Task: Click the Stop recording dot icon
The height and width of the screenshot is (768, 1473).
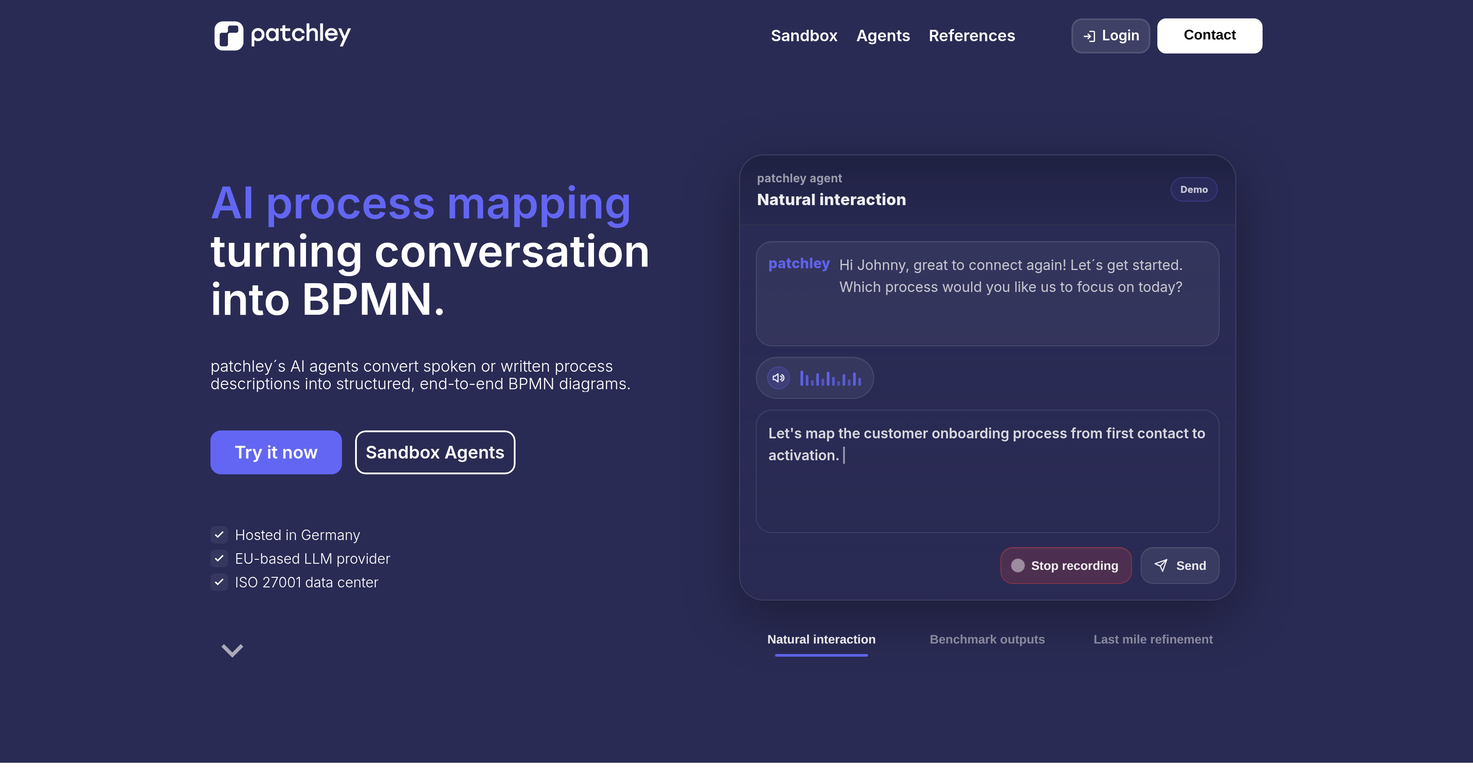Action: pyautogui.click(x=1017, y=564)
